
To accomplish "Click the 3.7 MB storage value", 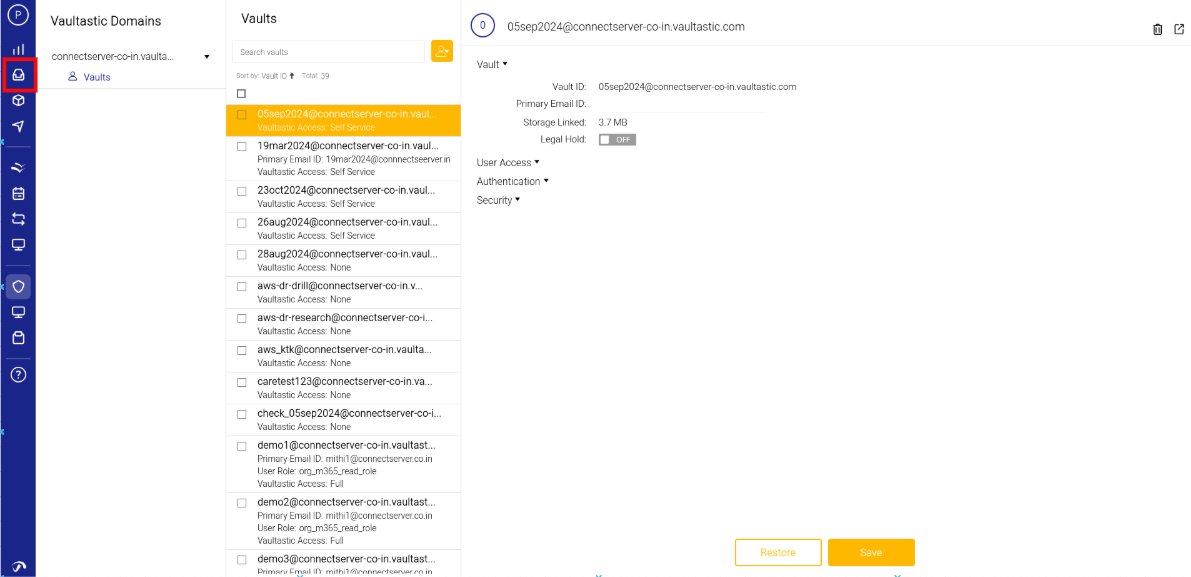I will 613,122.
